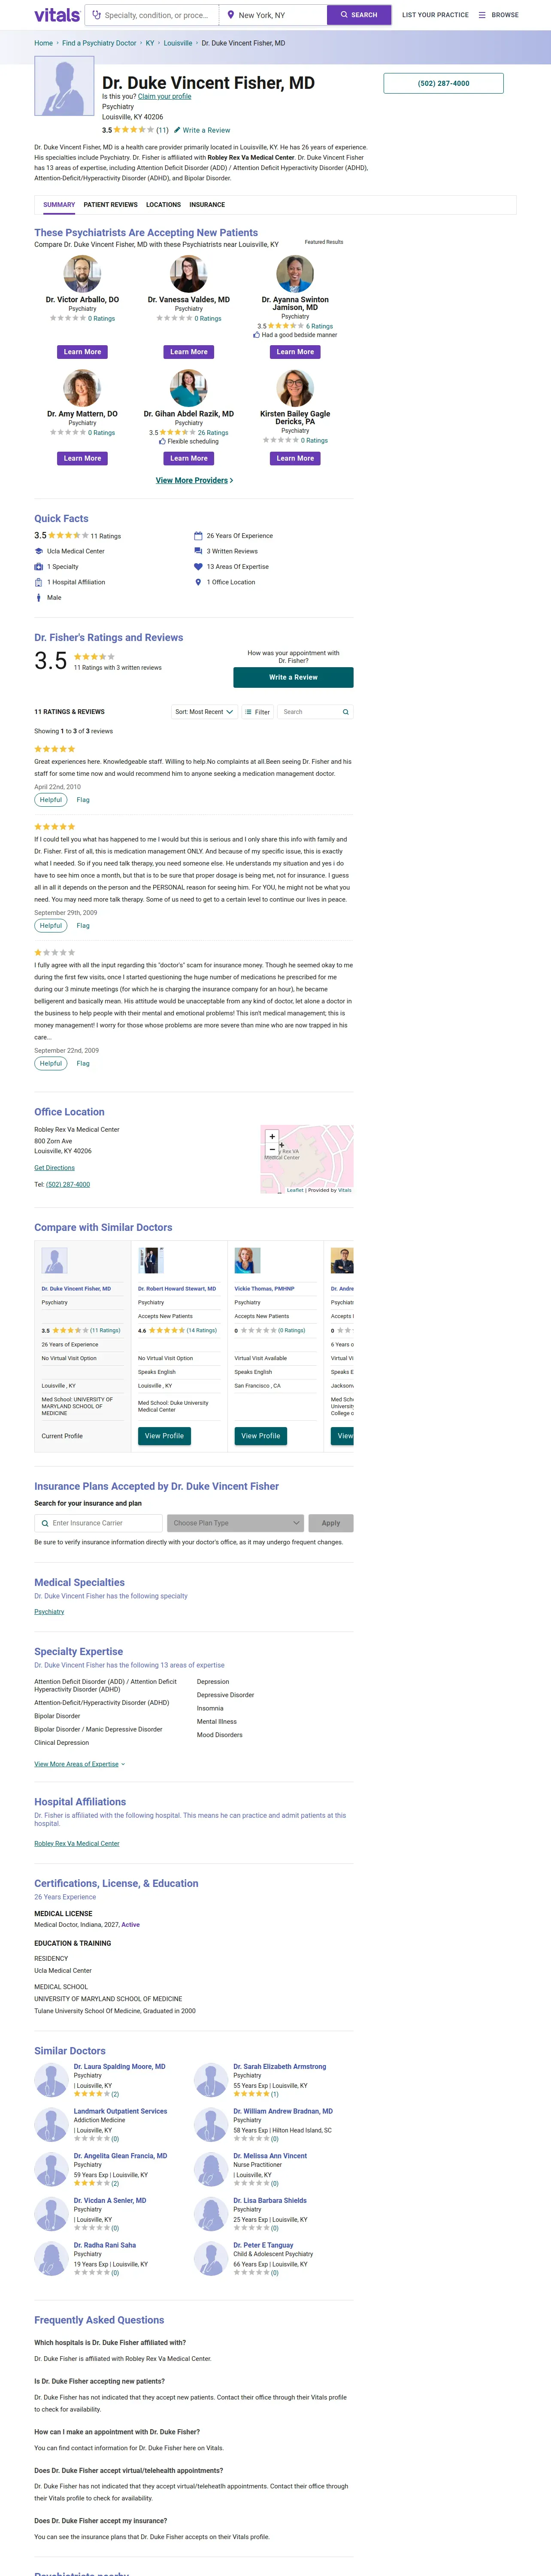Mark the April 22nd, 2010 review Helpful
The width and height of the screenshot is (551, 2576).
pyautogui.click(x=51, y=799)
